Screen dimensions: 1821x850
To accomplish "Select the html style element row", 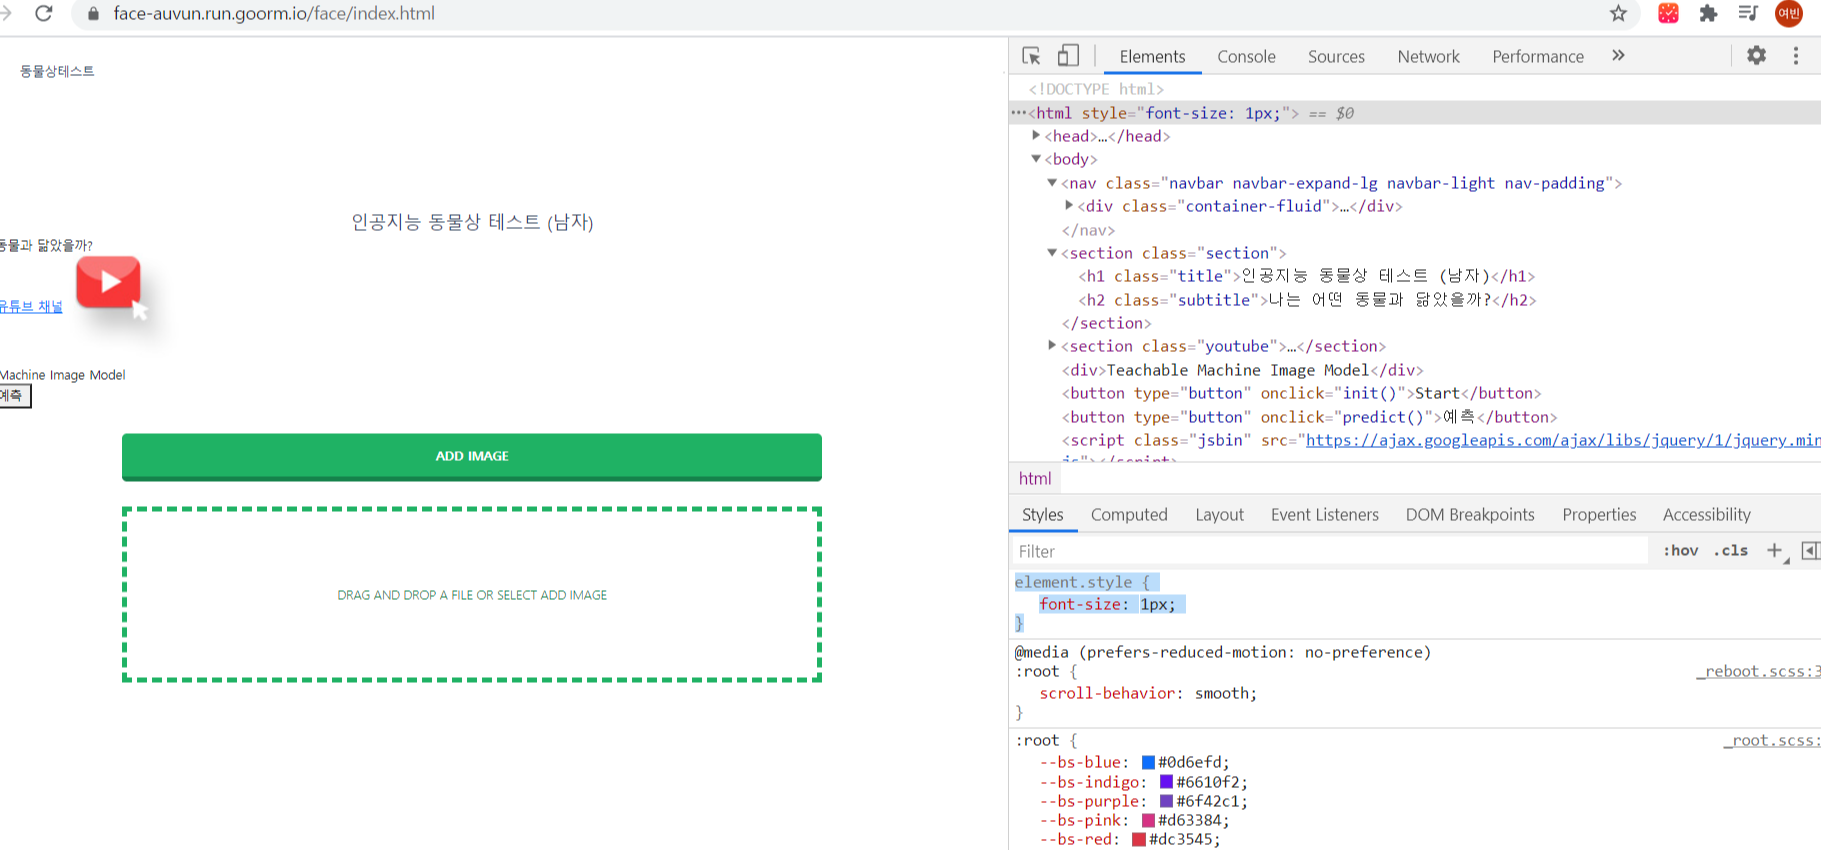I will tap(1415, 113).
